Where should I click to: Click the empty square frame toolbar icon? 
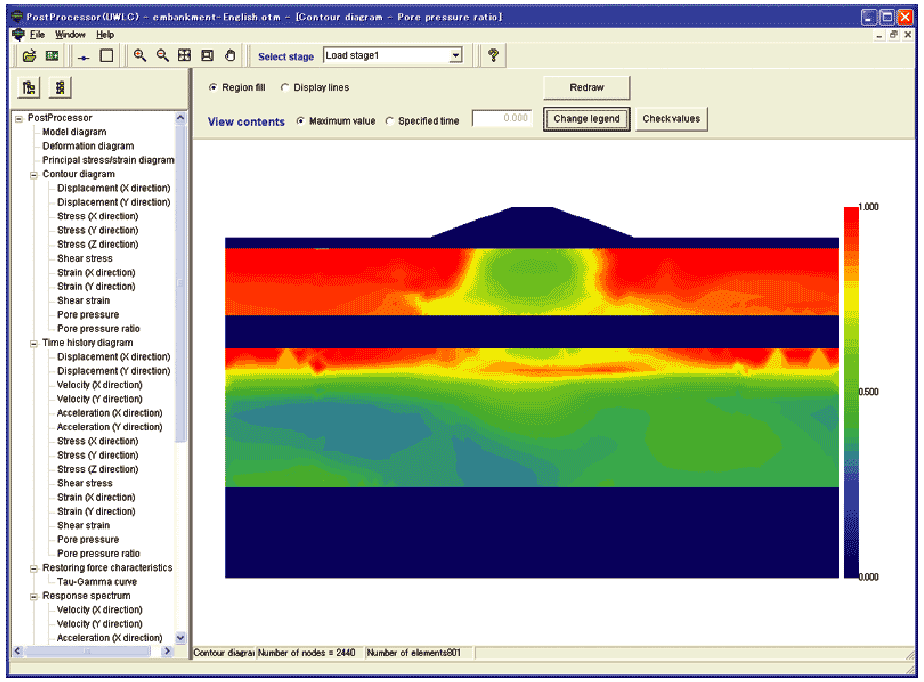[x=106, y=56]
